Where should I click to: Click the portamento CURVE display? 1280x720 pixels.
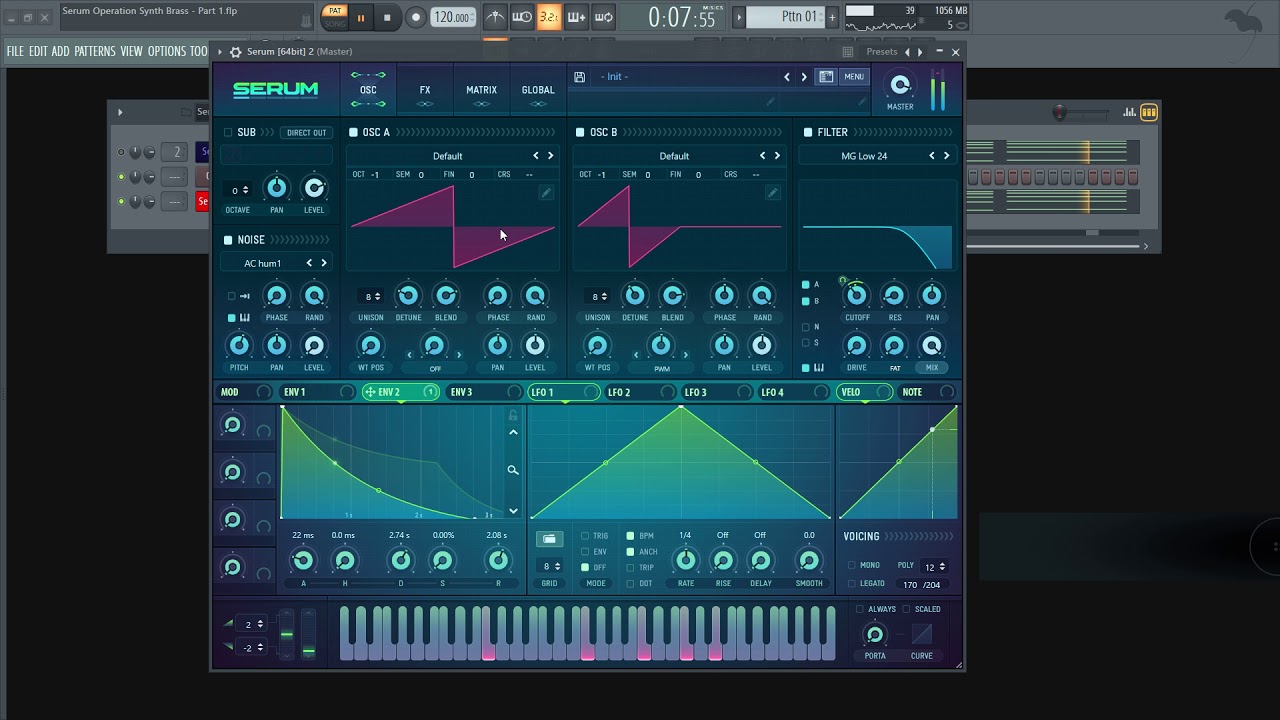point(922,635)
